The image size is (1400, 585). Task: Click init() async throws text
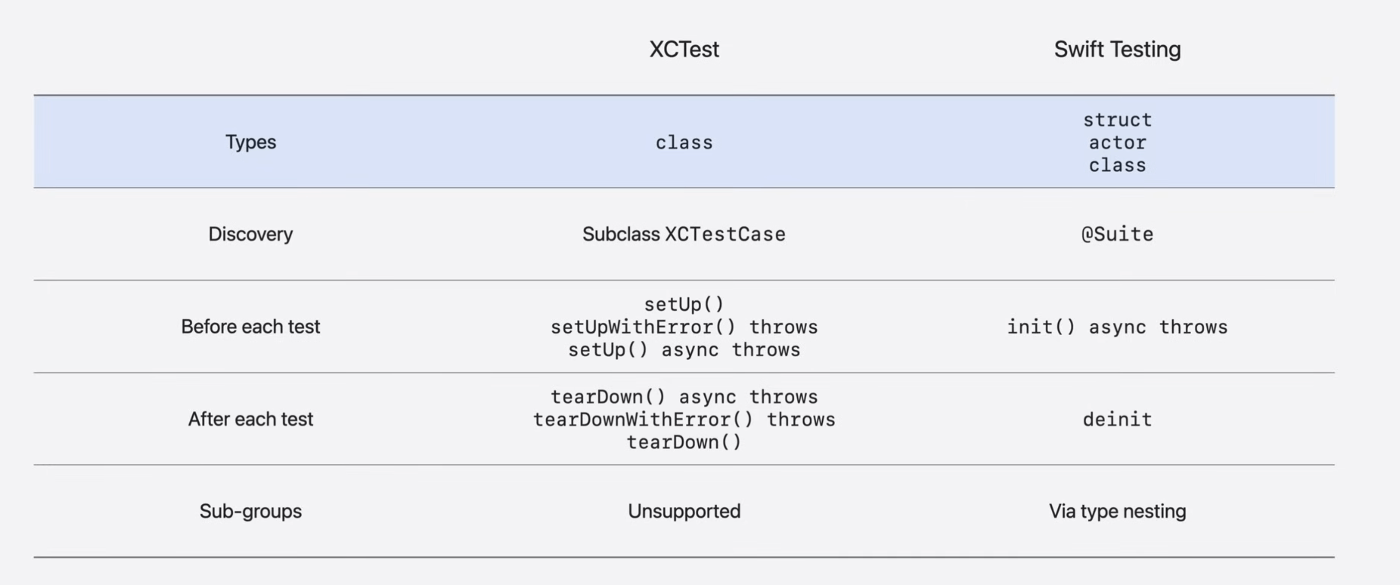[1117, 327]
